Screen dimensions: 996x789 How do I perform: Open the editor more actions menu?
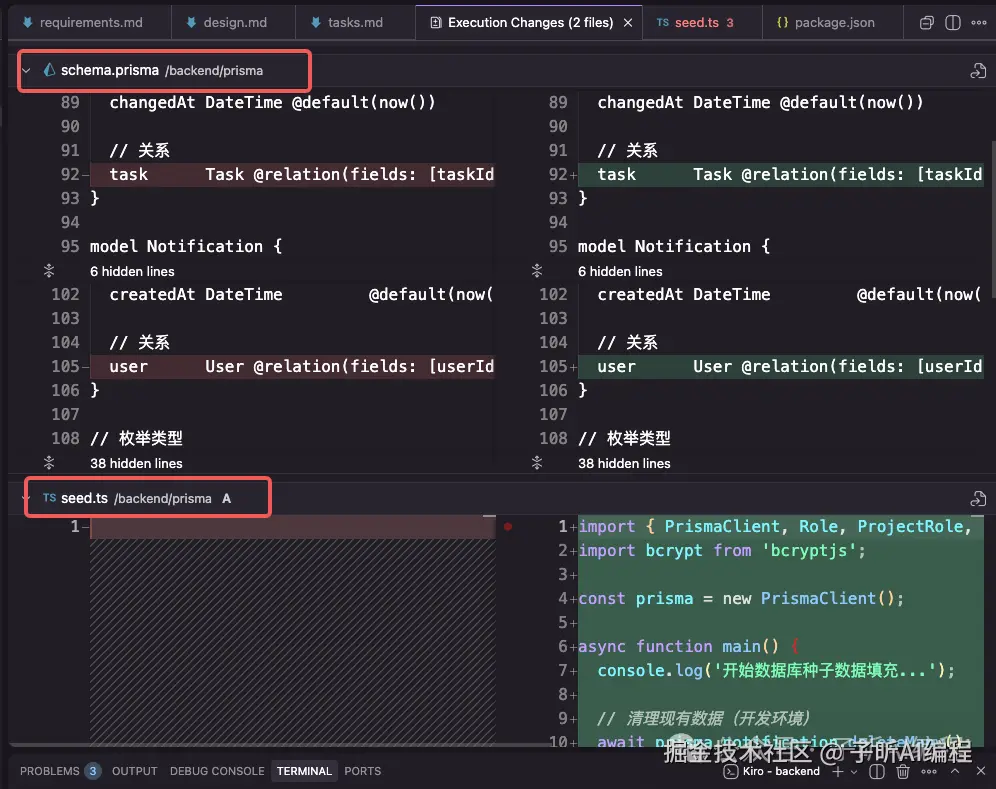coord(979,23)
